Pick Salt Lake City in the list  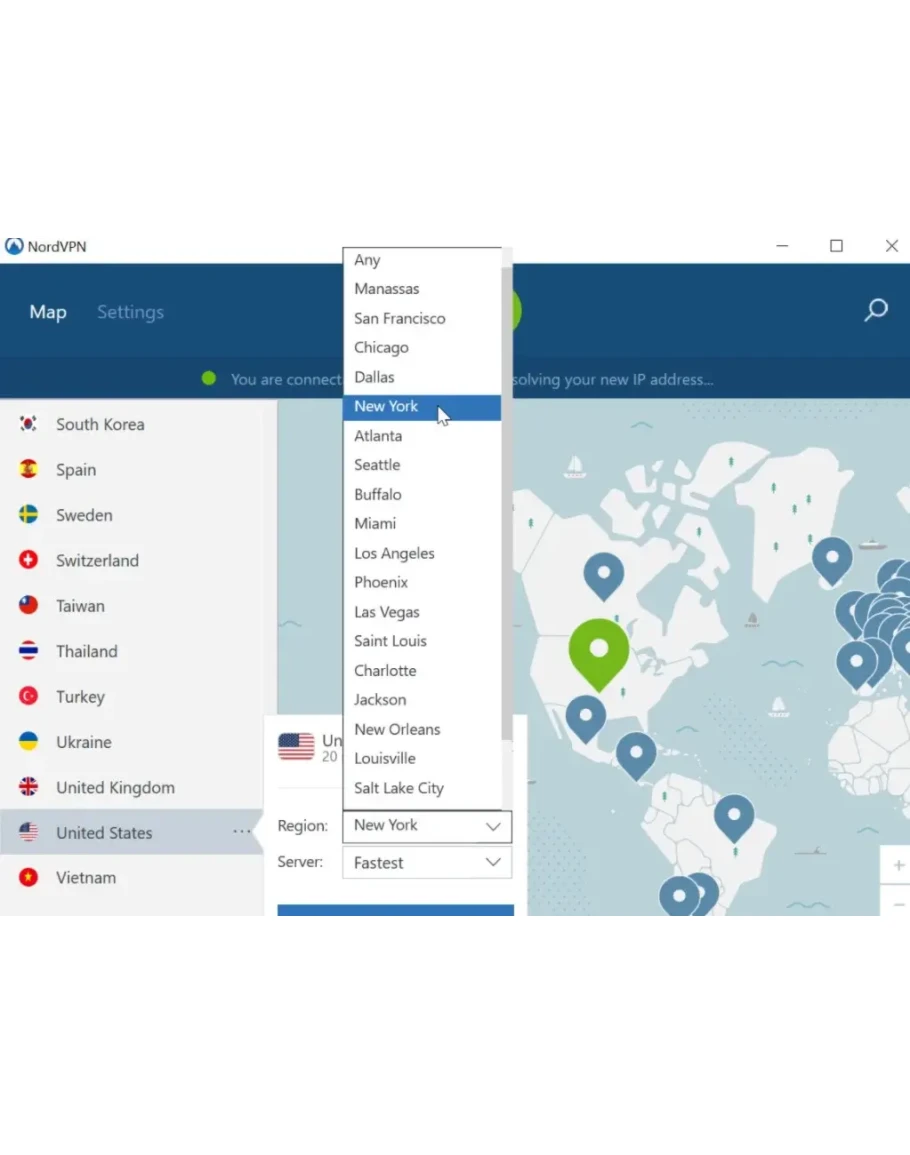pyautogui.click(x=398, y=788)
